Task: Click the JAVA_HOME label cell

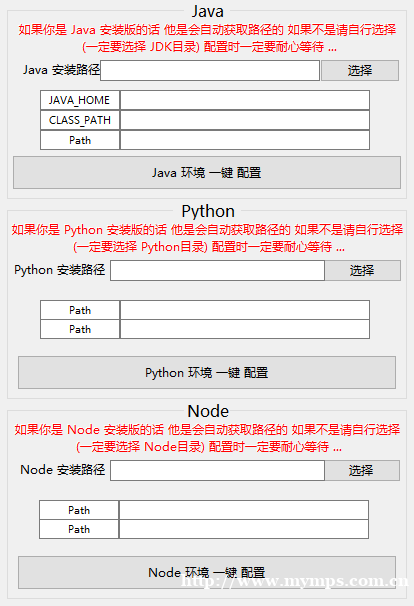Action: coord(80,100)
